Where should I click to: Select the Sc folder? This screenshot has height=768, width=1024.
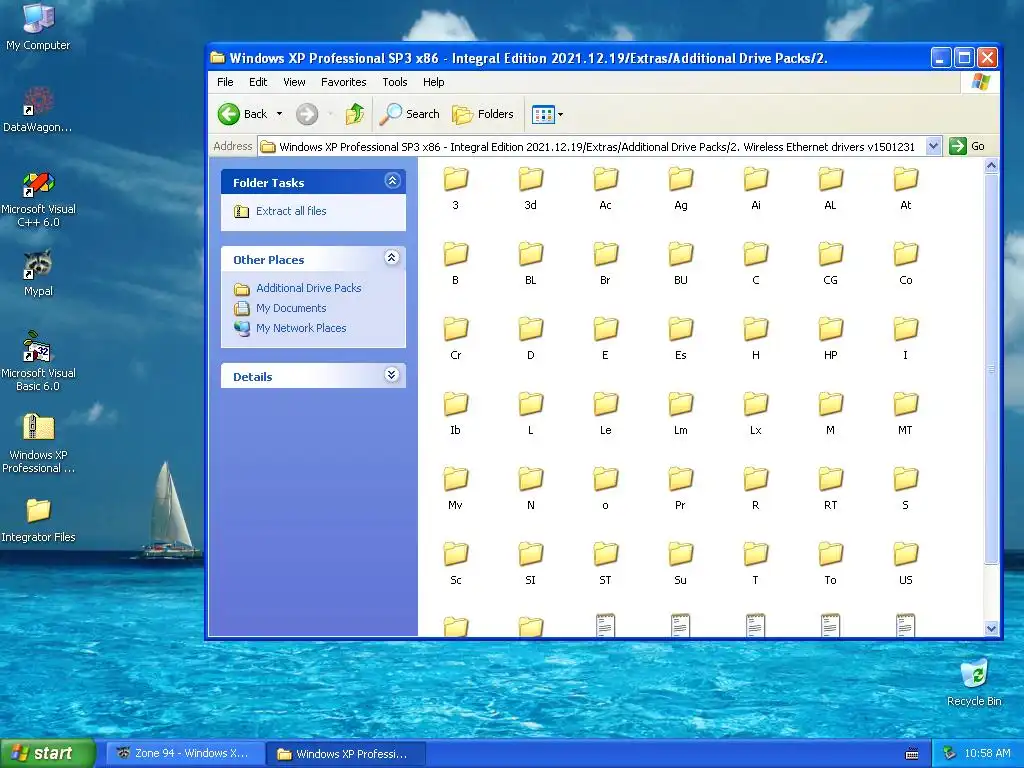click(x=455, y=564)
